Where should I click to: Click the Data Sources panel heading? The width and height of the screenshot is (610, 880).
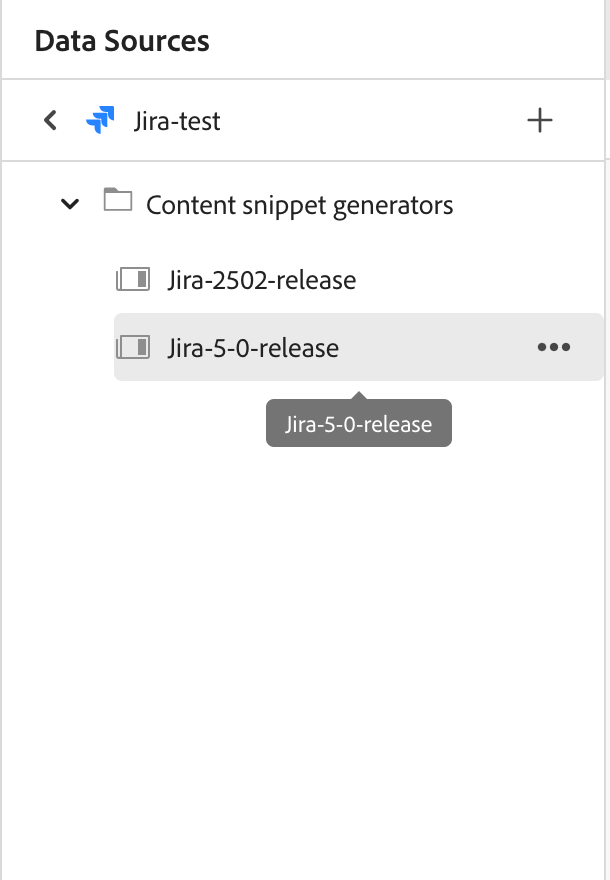point(122,41)
